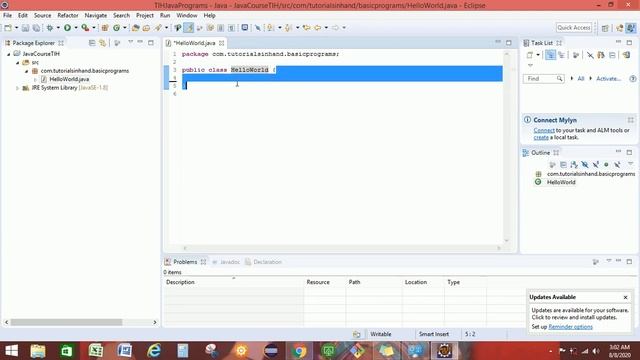Click the New Java Class icon

coord(117,28)
